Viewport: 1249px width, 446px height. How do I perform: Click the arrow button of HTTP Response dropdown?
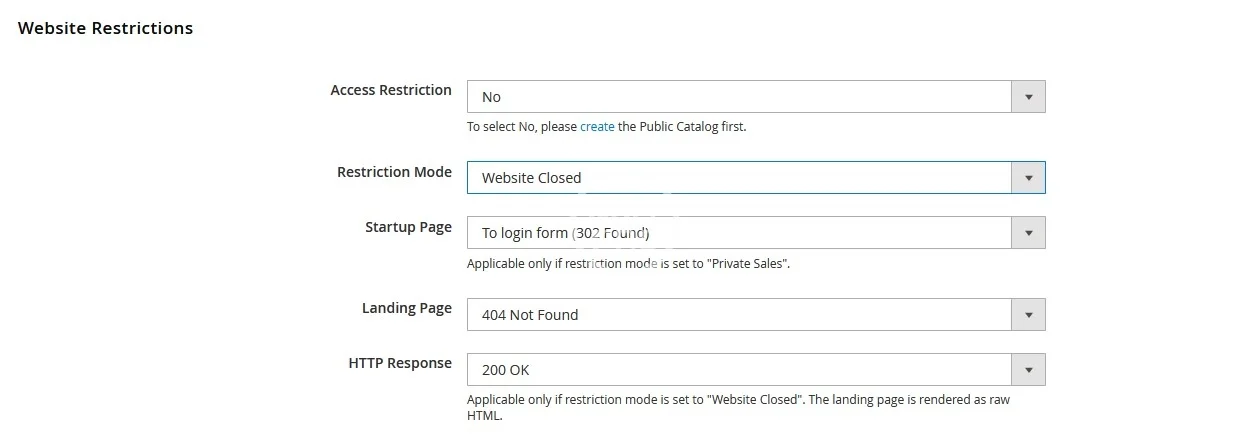(x=1028, y=370)
